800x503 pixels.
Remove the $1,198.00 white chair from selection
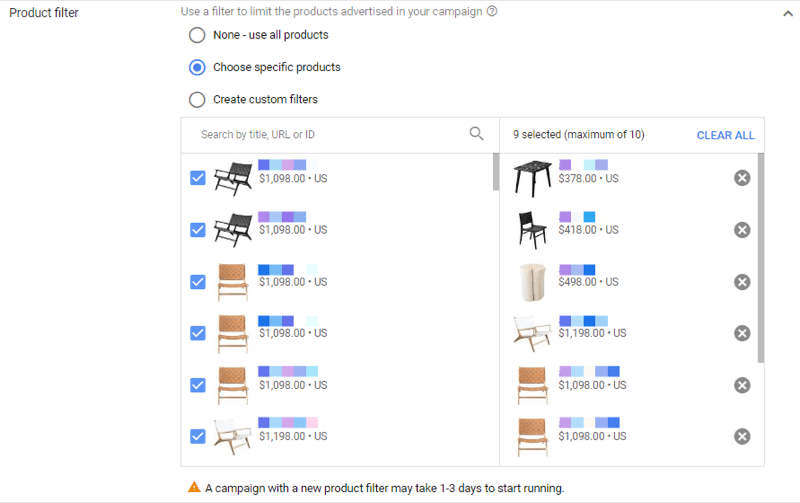tap(742, 333)
